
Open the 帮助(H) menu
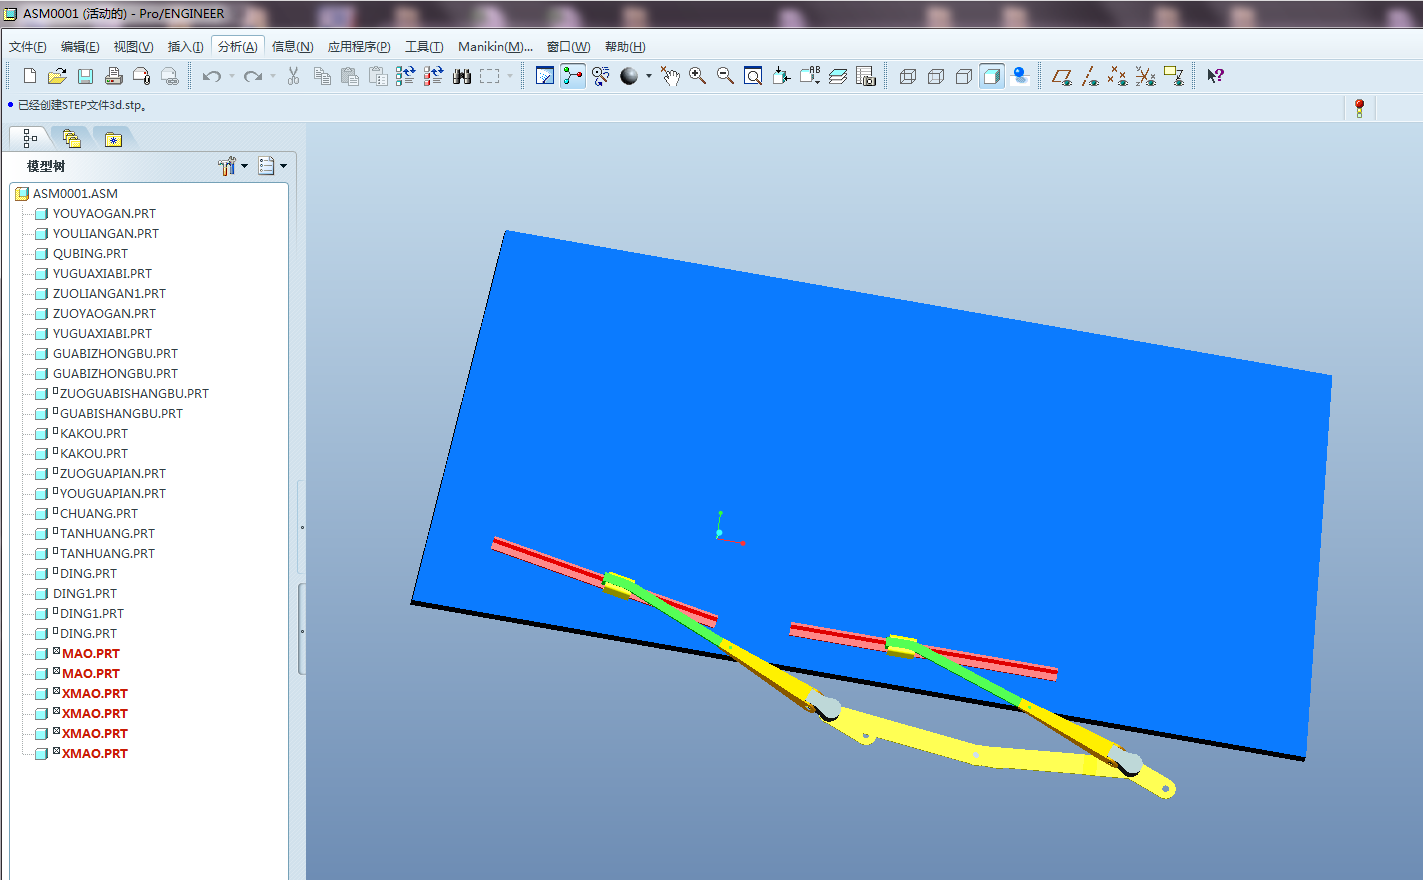coord(625,47)
